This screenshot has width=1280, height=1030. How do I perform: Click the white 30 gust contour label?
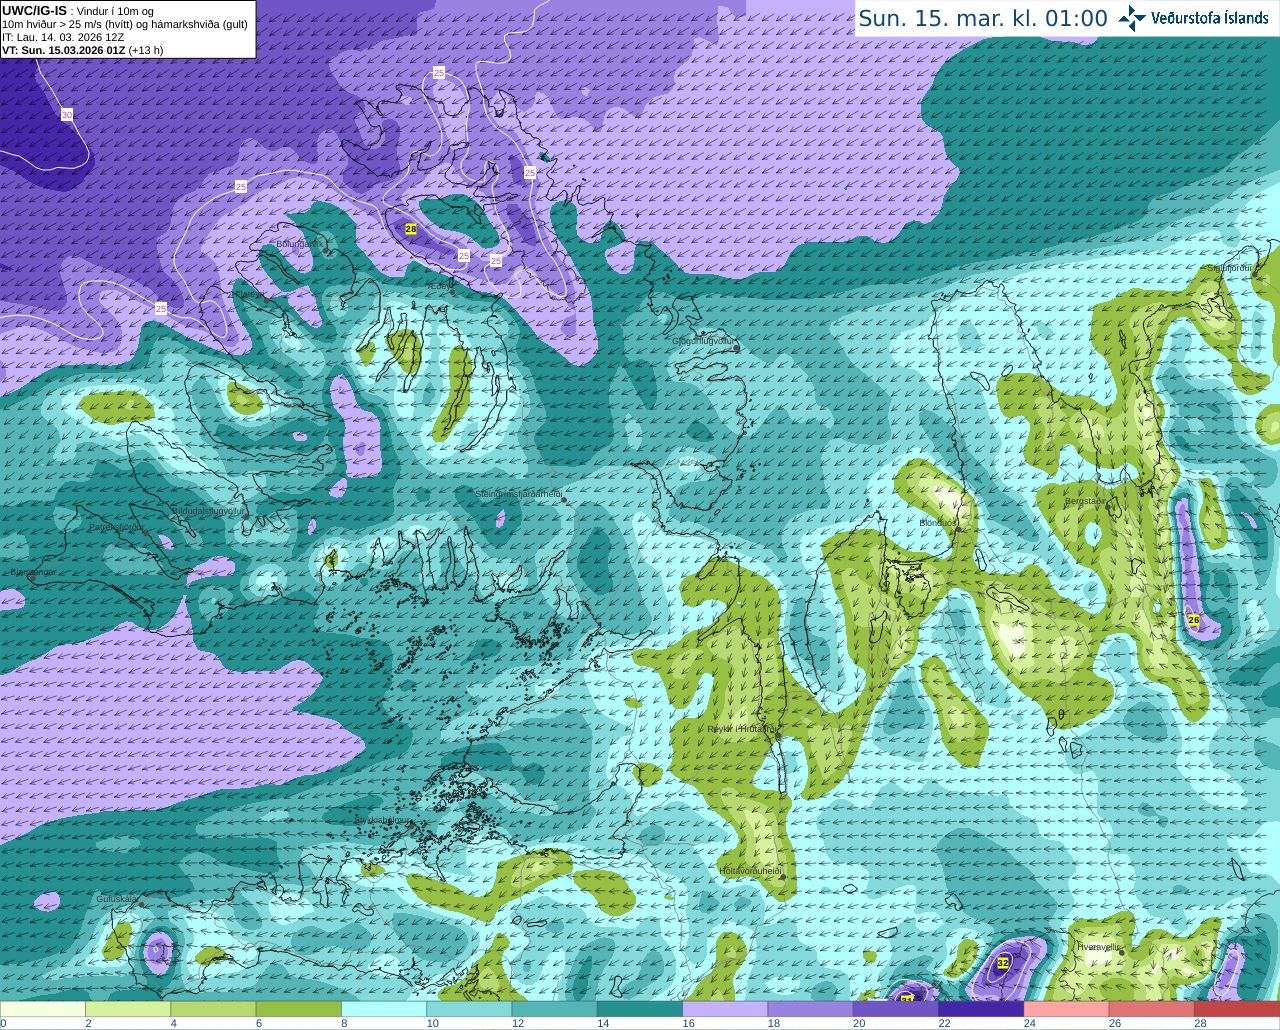point(67,115)
